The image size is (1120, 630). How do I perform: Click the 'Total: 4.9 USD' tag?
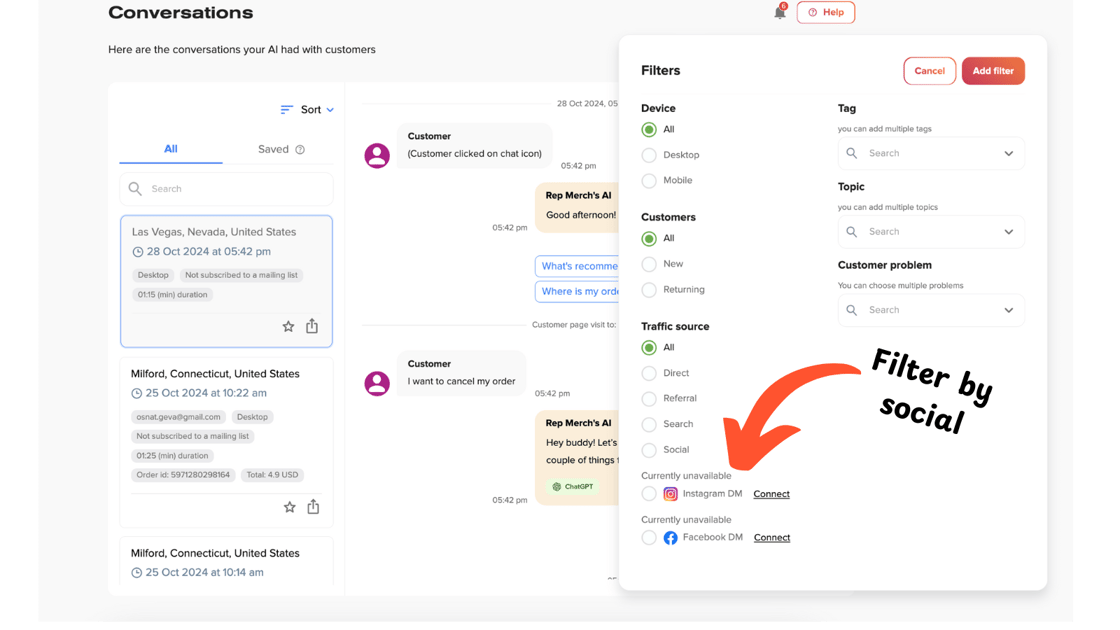(272, 474)
